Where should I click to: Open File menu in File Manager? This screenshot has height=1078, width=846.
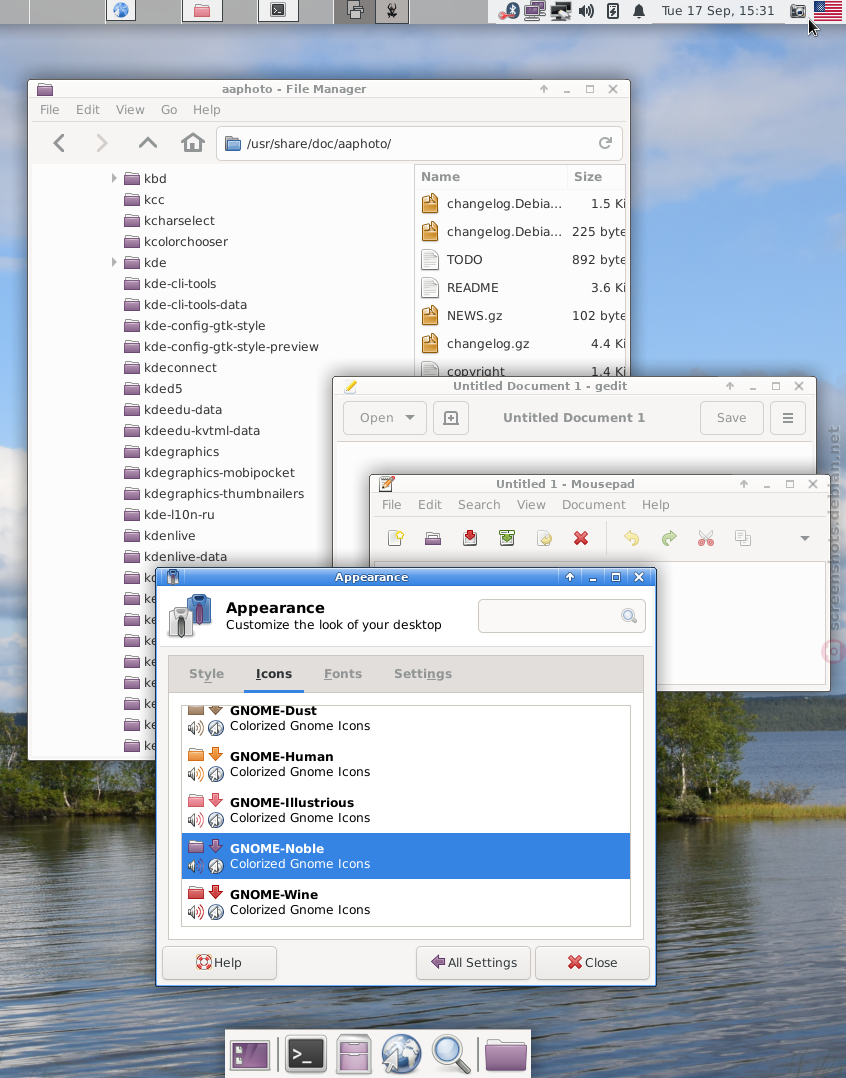click(49, 110)
